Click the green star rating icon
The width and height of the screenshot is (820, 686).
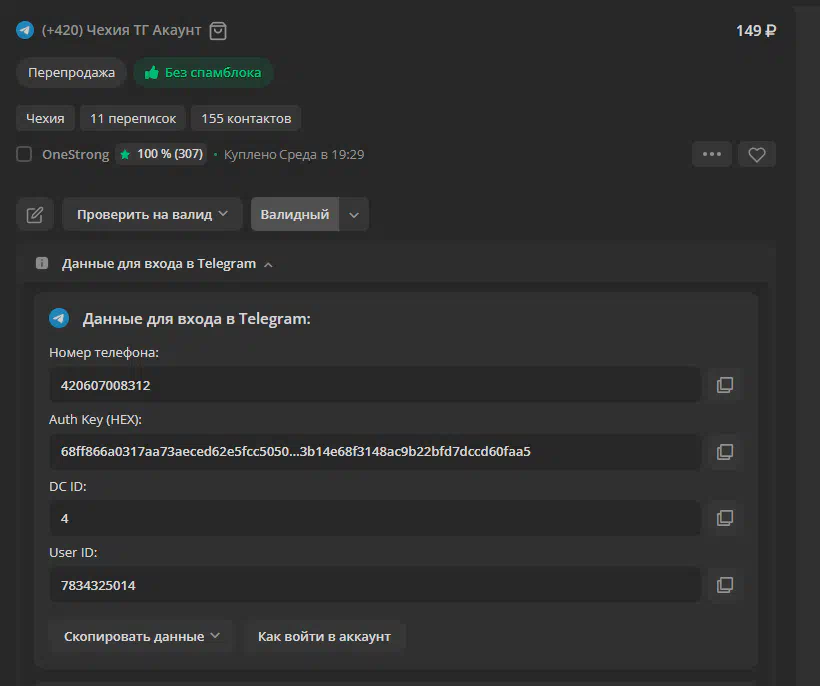[x=125, y=154]
